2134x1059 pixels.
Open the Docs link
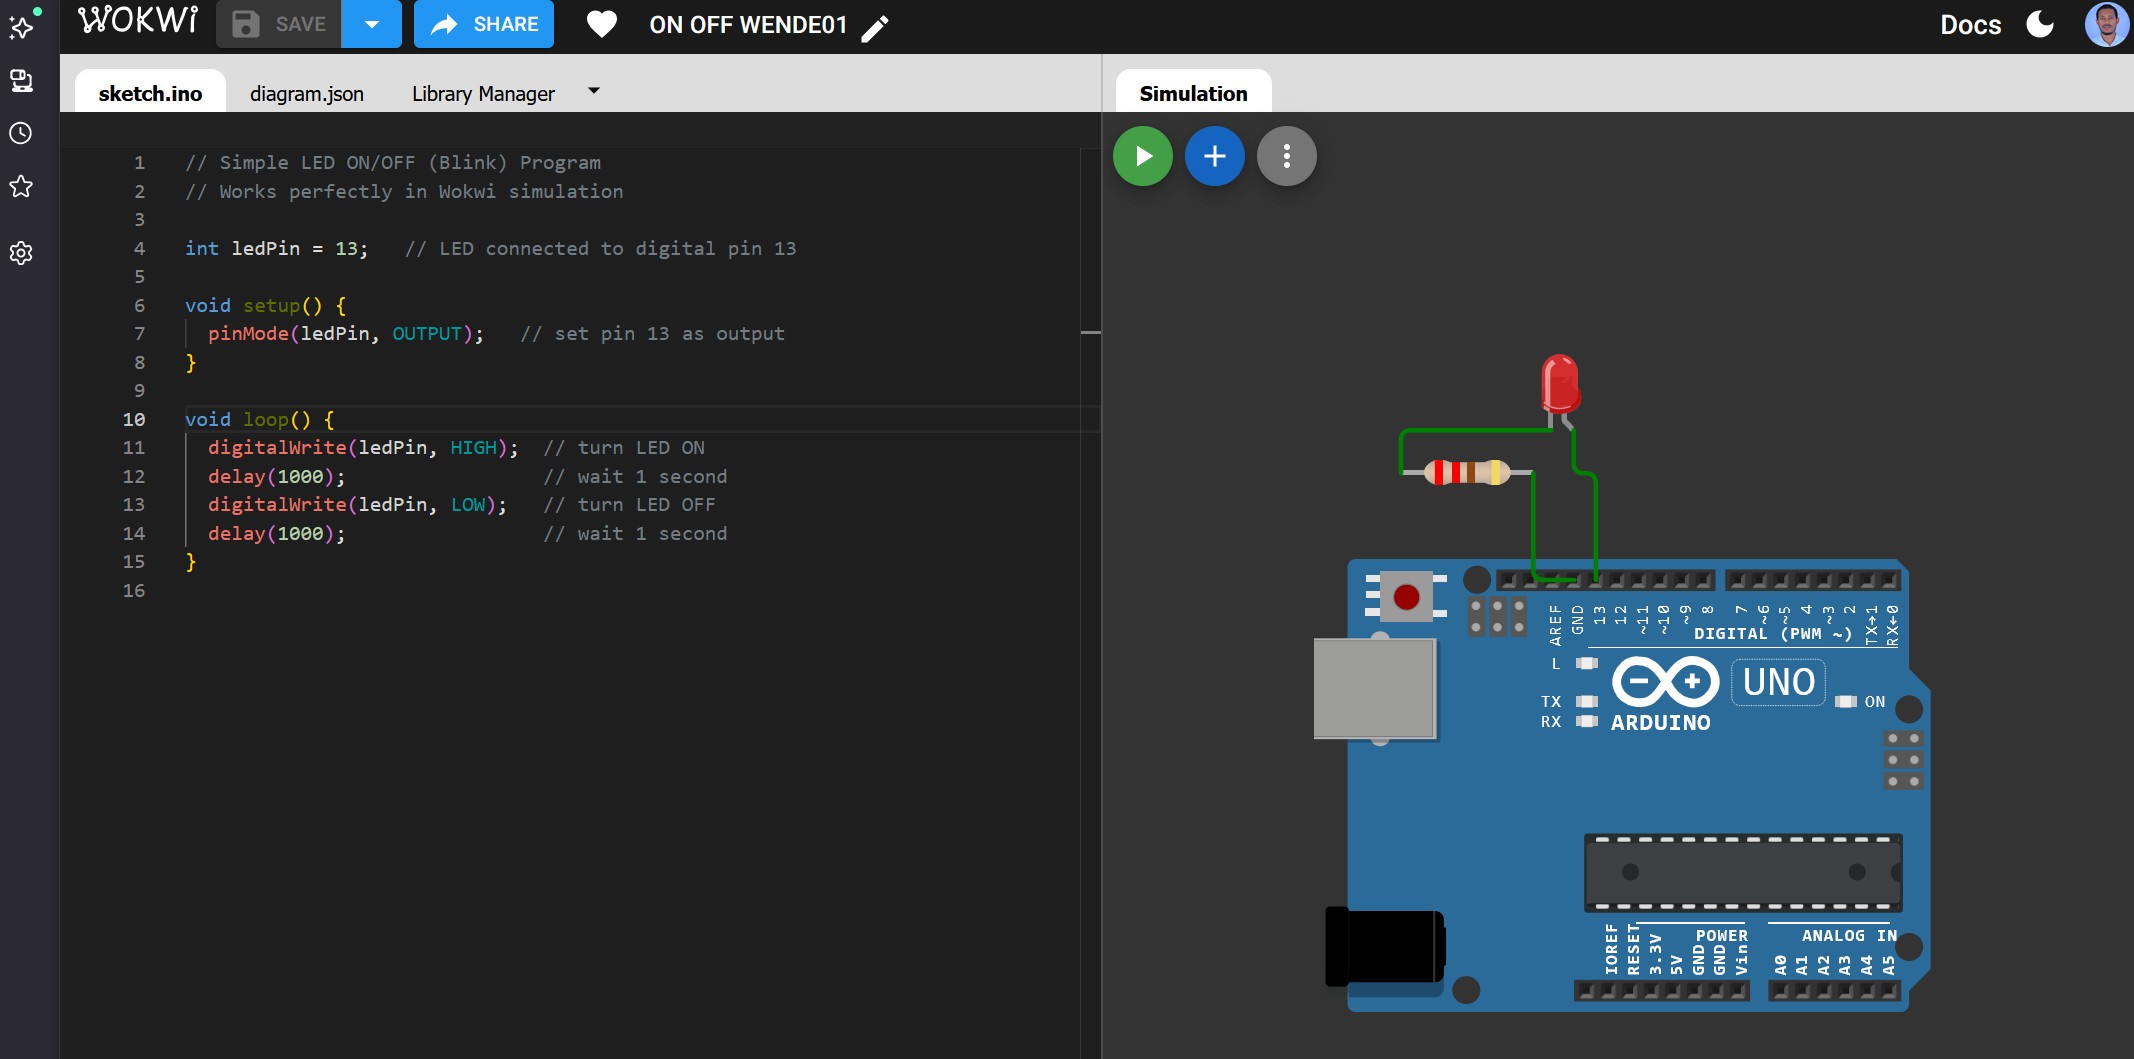click(1970, 25)
